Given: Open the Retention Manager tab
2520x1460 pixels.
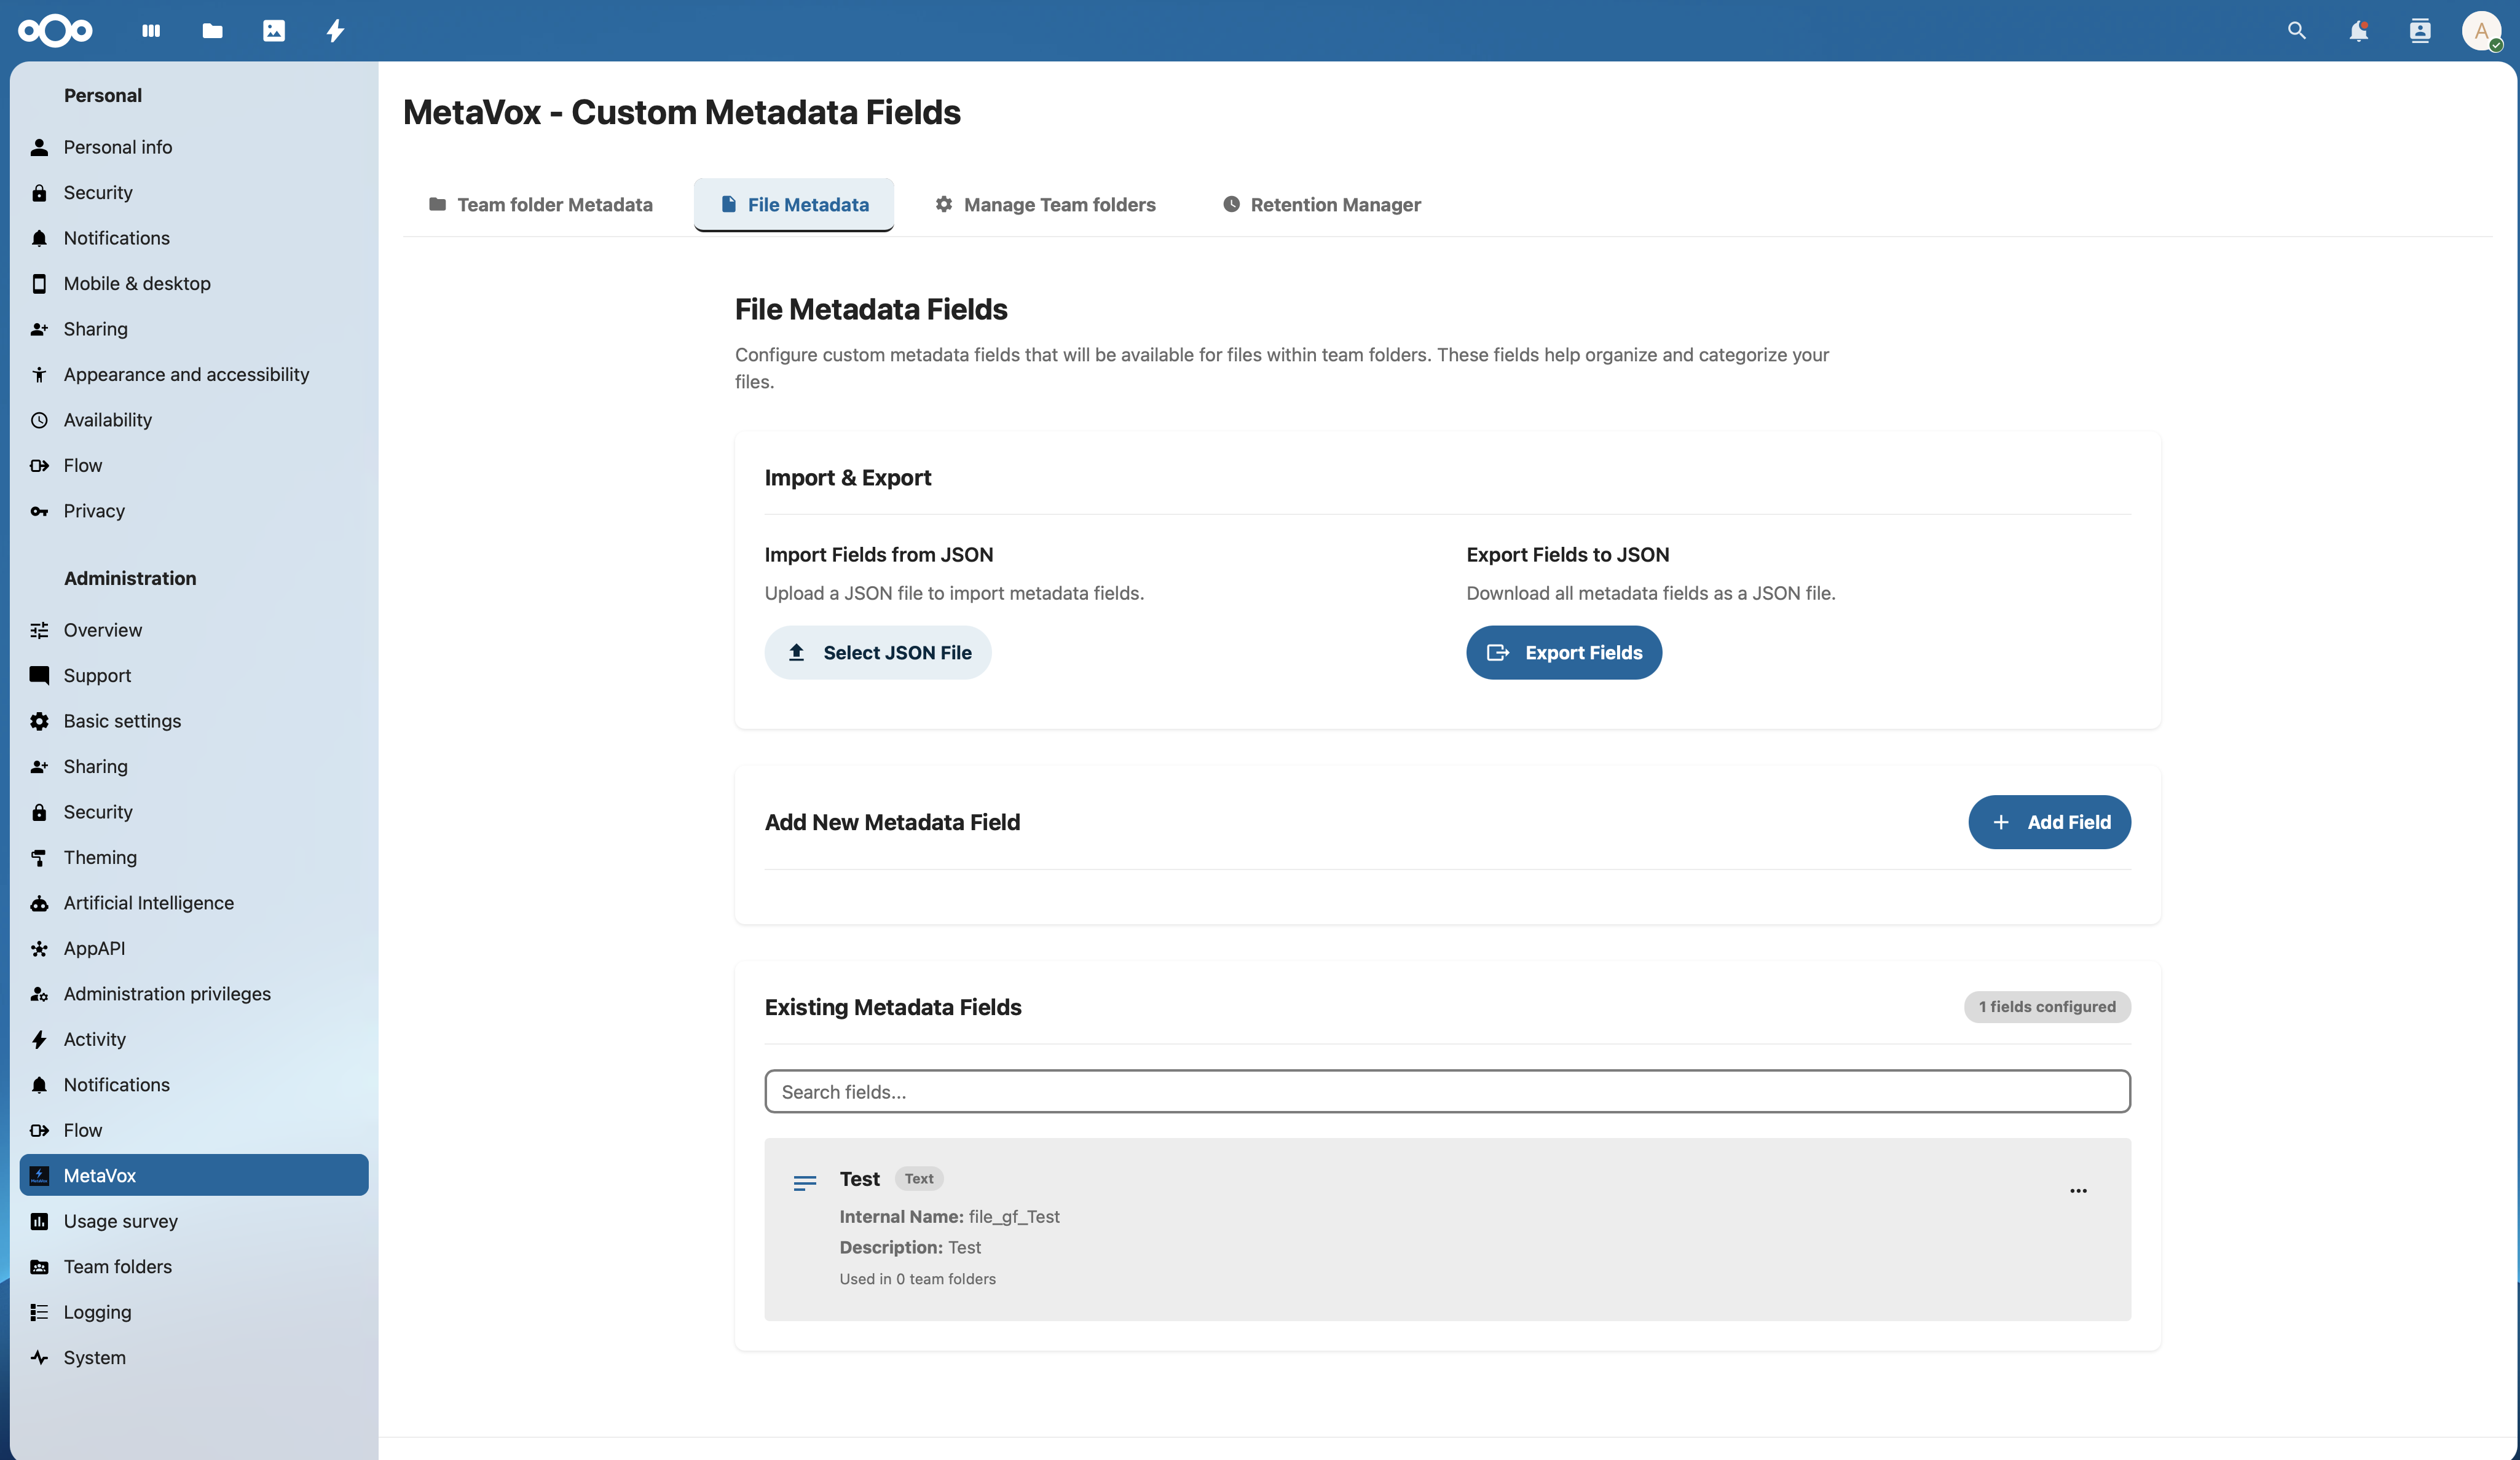Looking at the screenshot, I should click(1321, 204).
